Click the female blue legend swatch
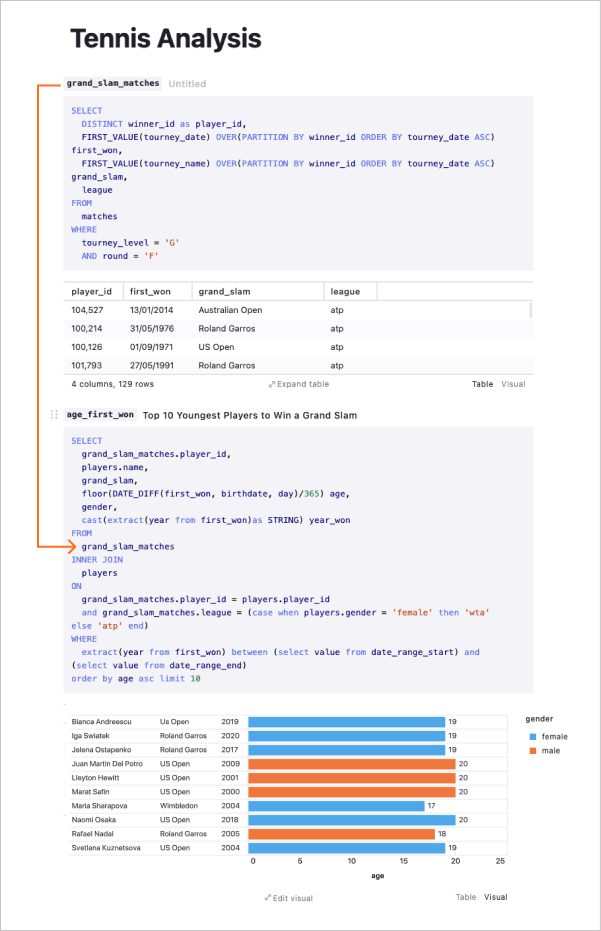Screen dimensions: 601x931 (x=533, y=736)
